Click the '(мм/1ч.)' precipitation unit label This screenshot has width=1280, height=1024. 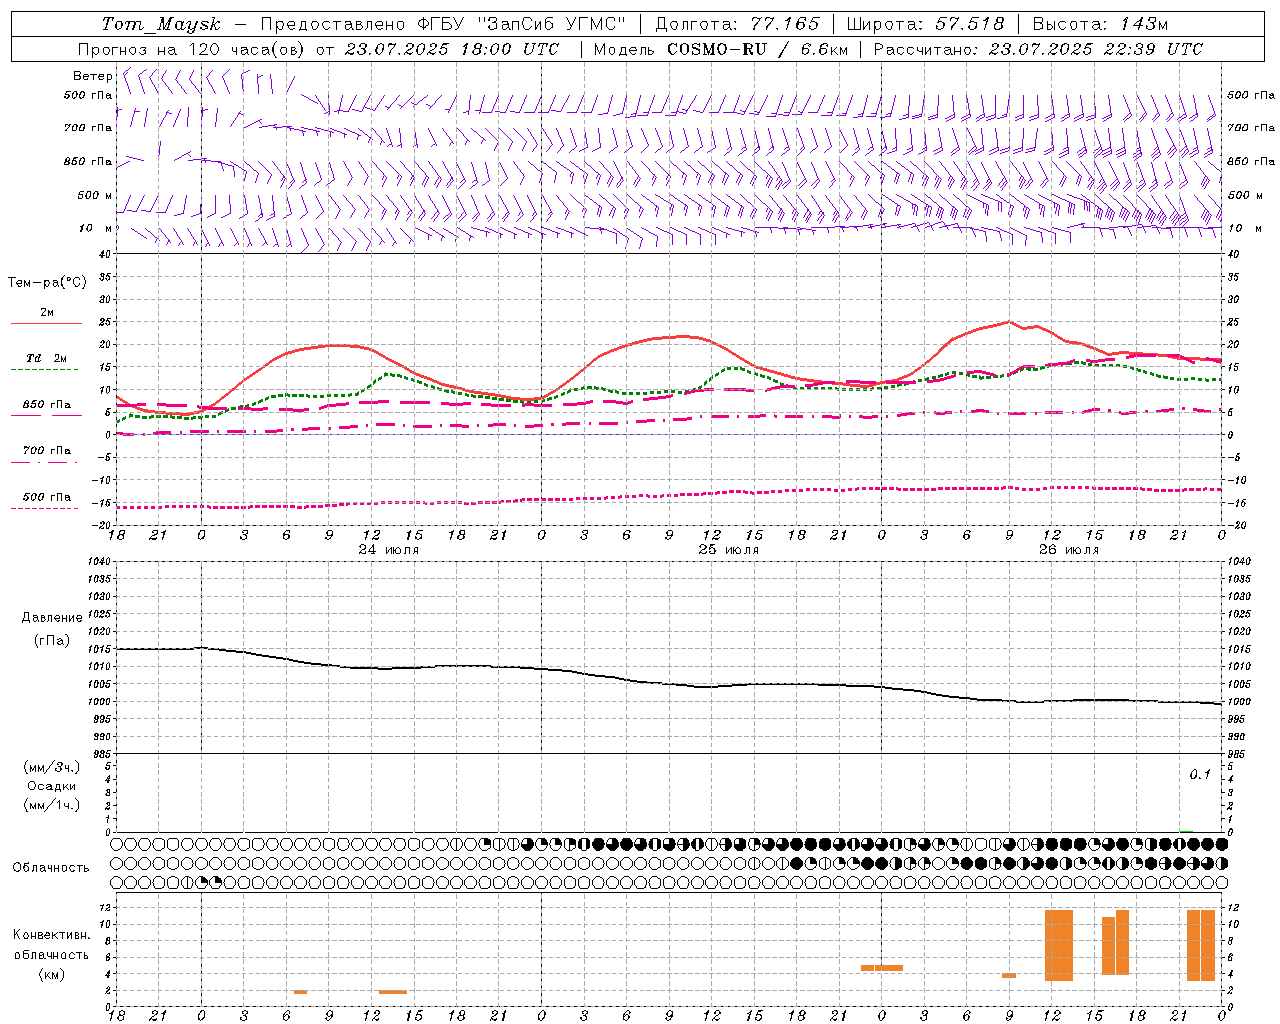click(x=52, y=805)
